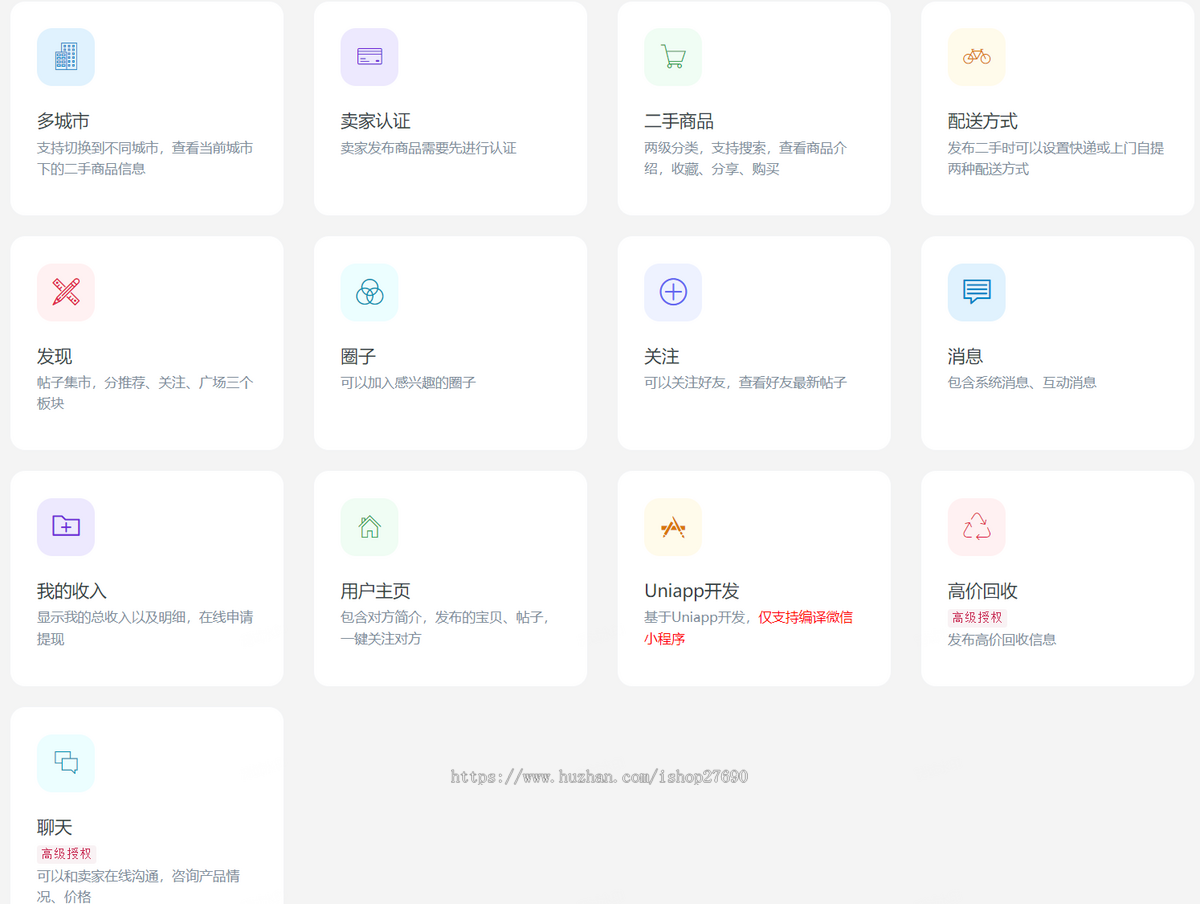The image size is (1200, 904).
Task: Click the seller verification card icon
Action: (x=369, y=57)
